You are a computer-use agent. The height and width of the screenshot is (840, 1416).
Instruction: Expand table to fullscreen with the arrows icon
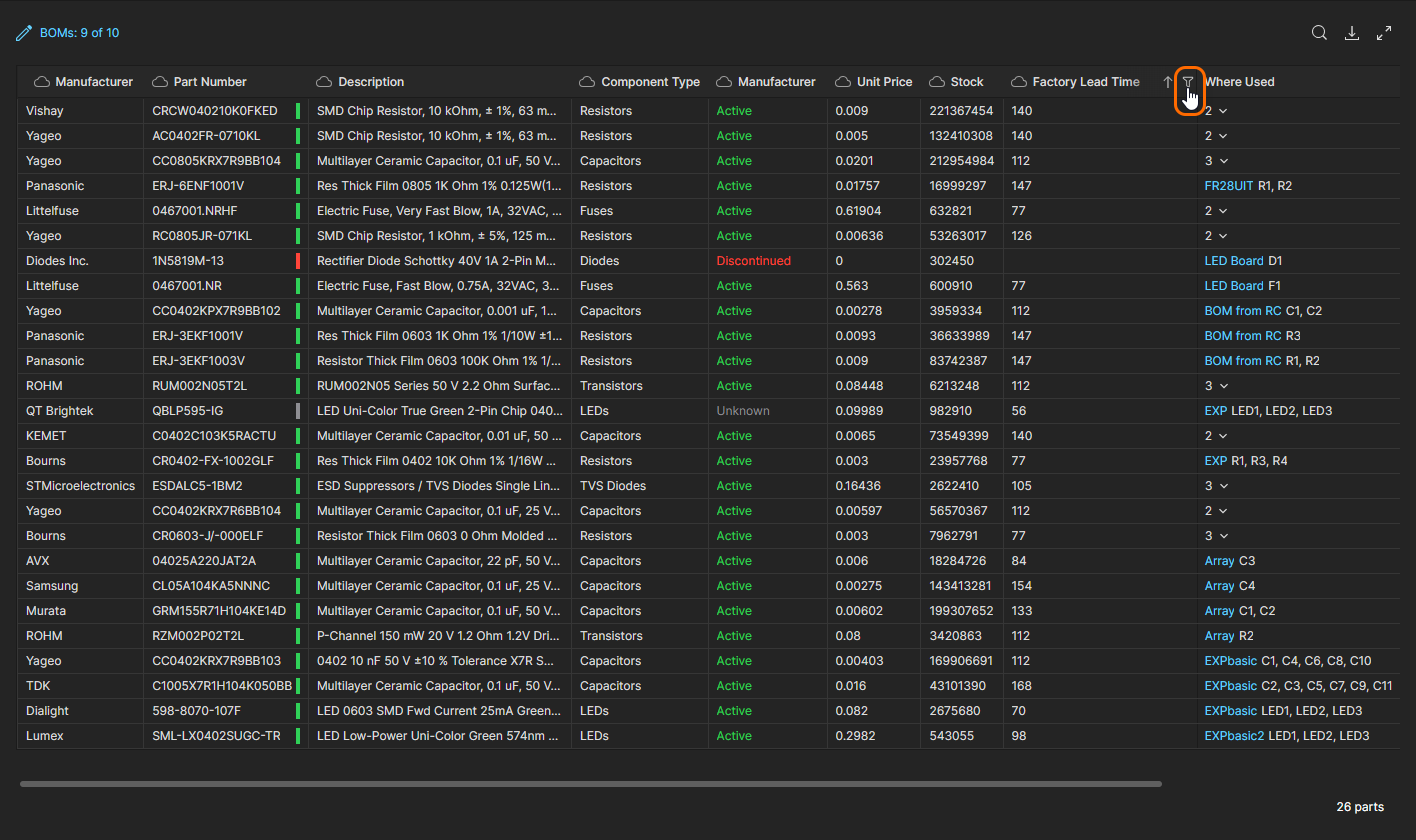click(x=1384, y=33)
